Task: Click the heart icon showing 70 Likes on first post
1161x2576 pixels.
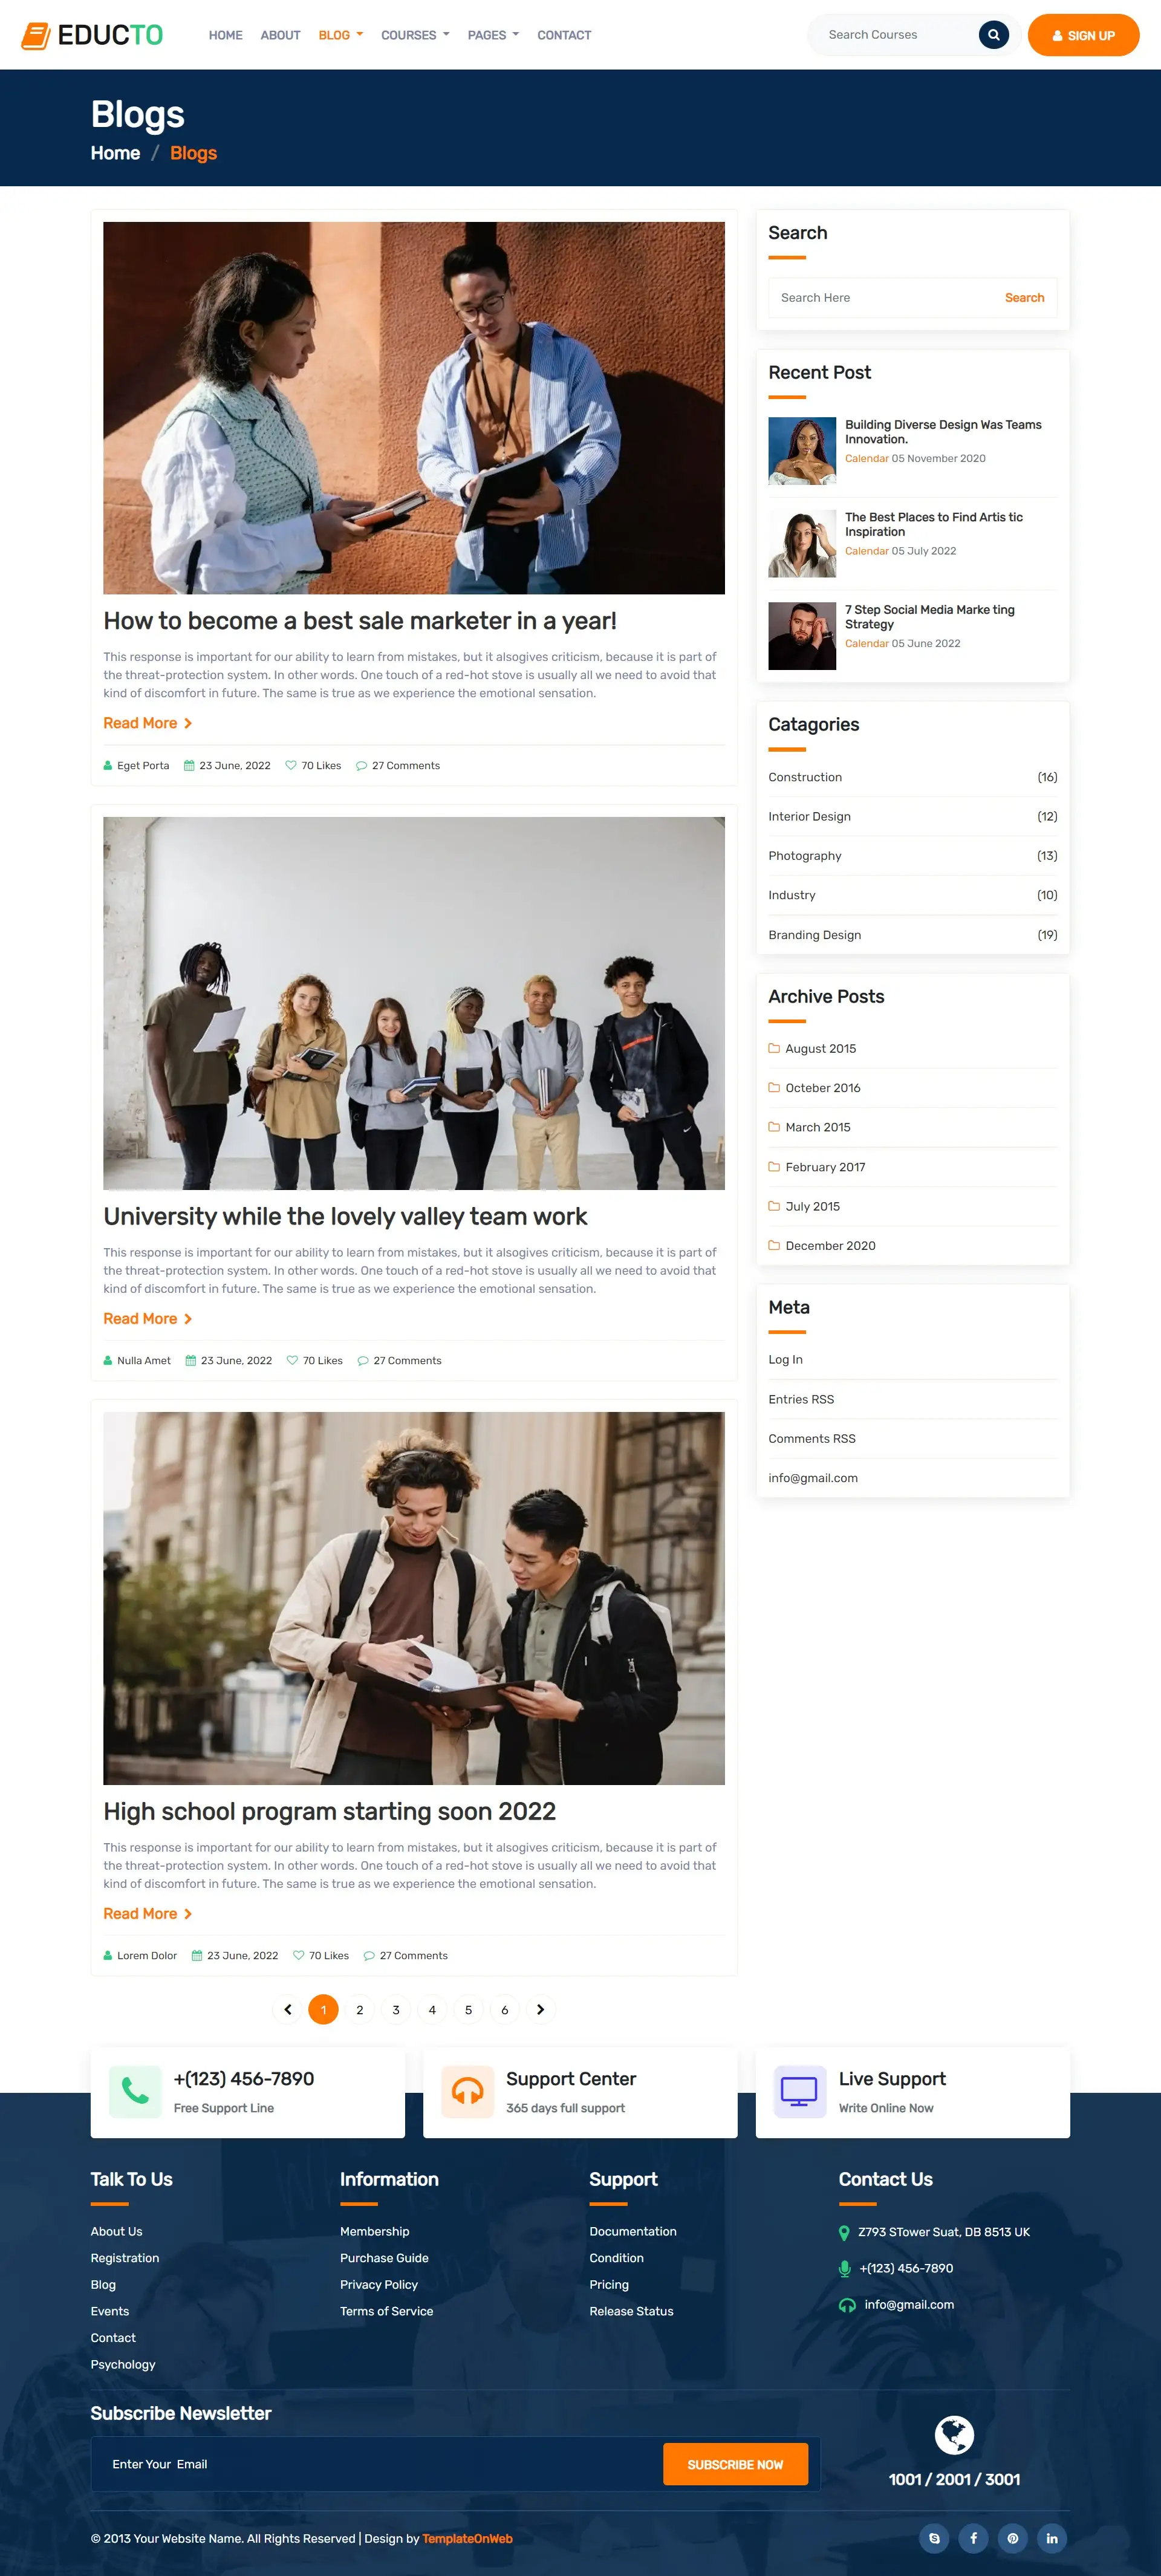Action: (x=293, y=765)
